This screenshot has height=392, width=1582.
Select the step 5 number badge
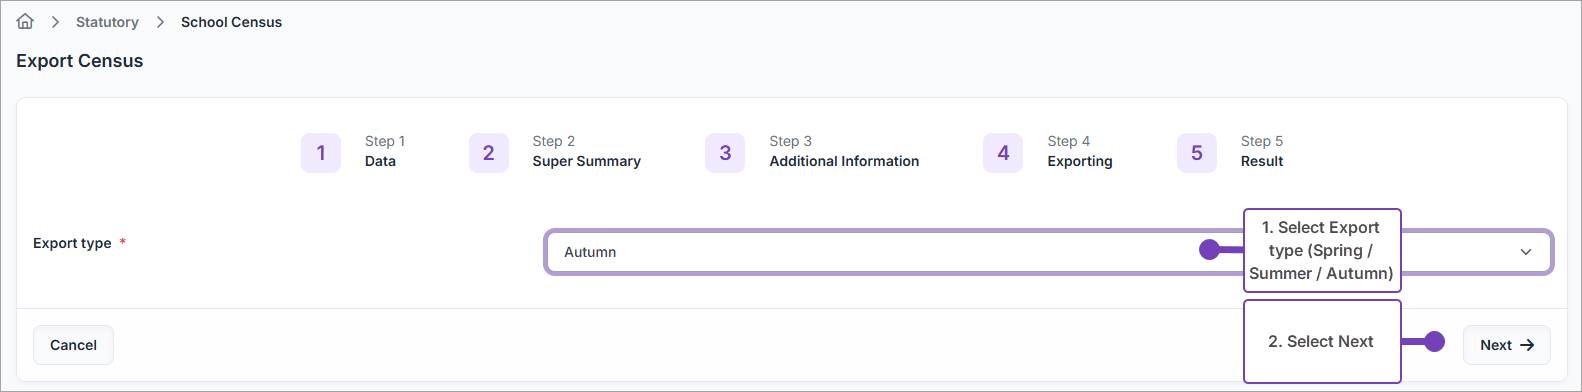click(x=1197, y=153)
